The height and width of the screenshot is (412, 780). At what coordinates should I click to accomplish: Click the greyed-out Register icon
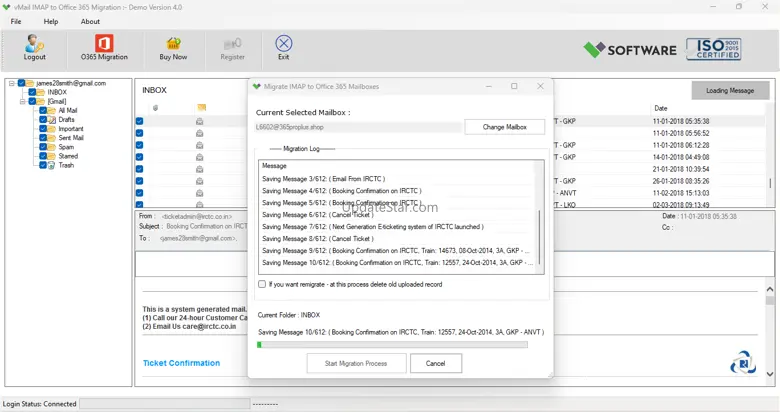pyautogui.click(x=232, y=44)
